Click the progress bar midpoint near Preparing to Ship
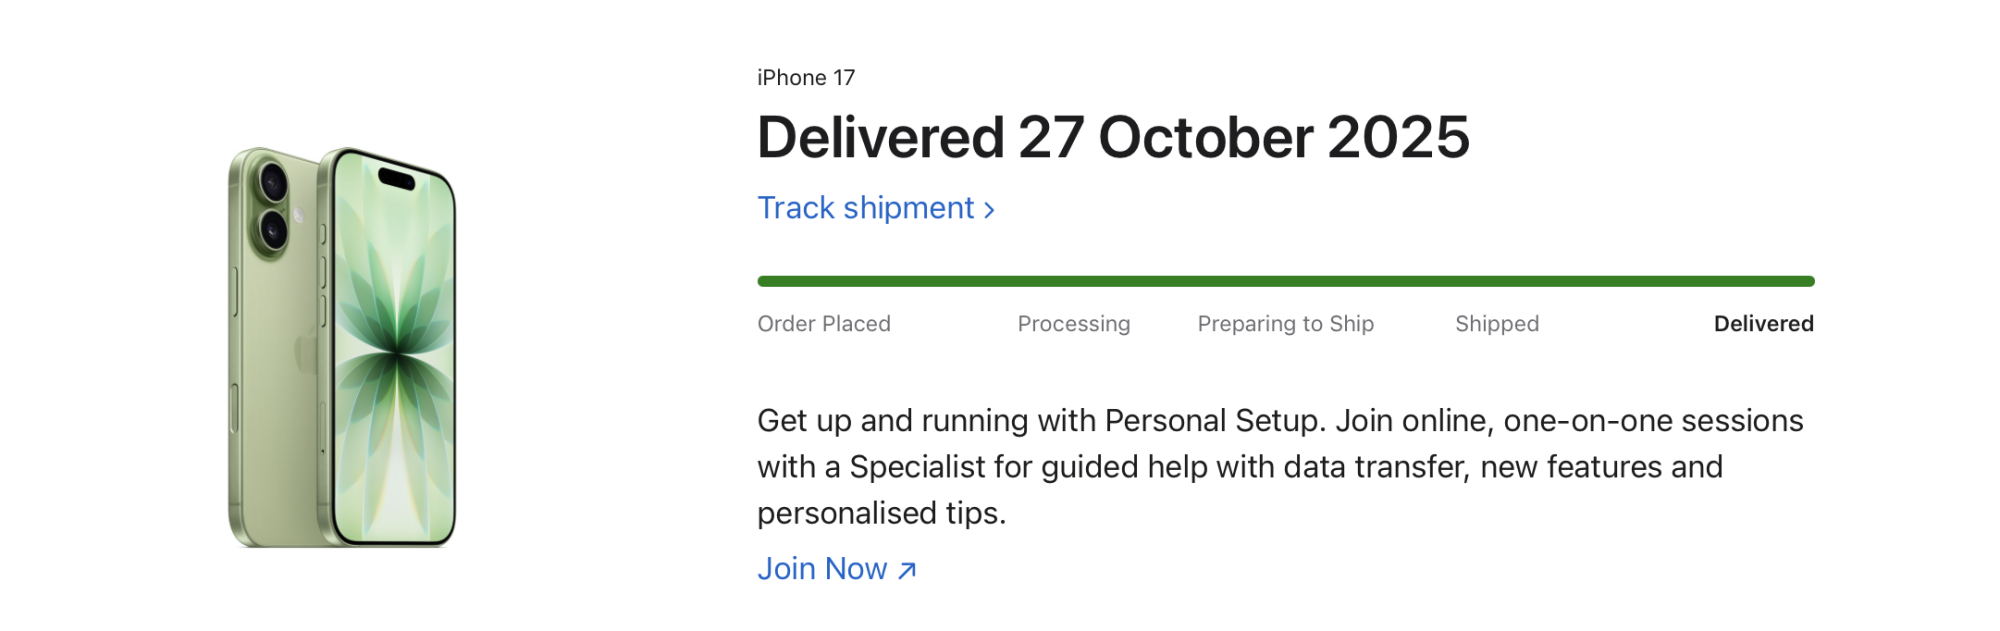 (1285, 280)
